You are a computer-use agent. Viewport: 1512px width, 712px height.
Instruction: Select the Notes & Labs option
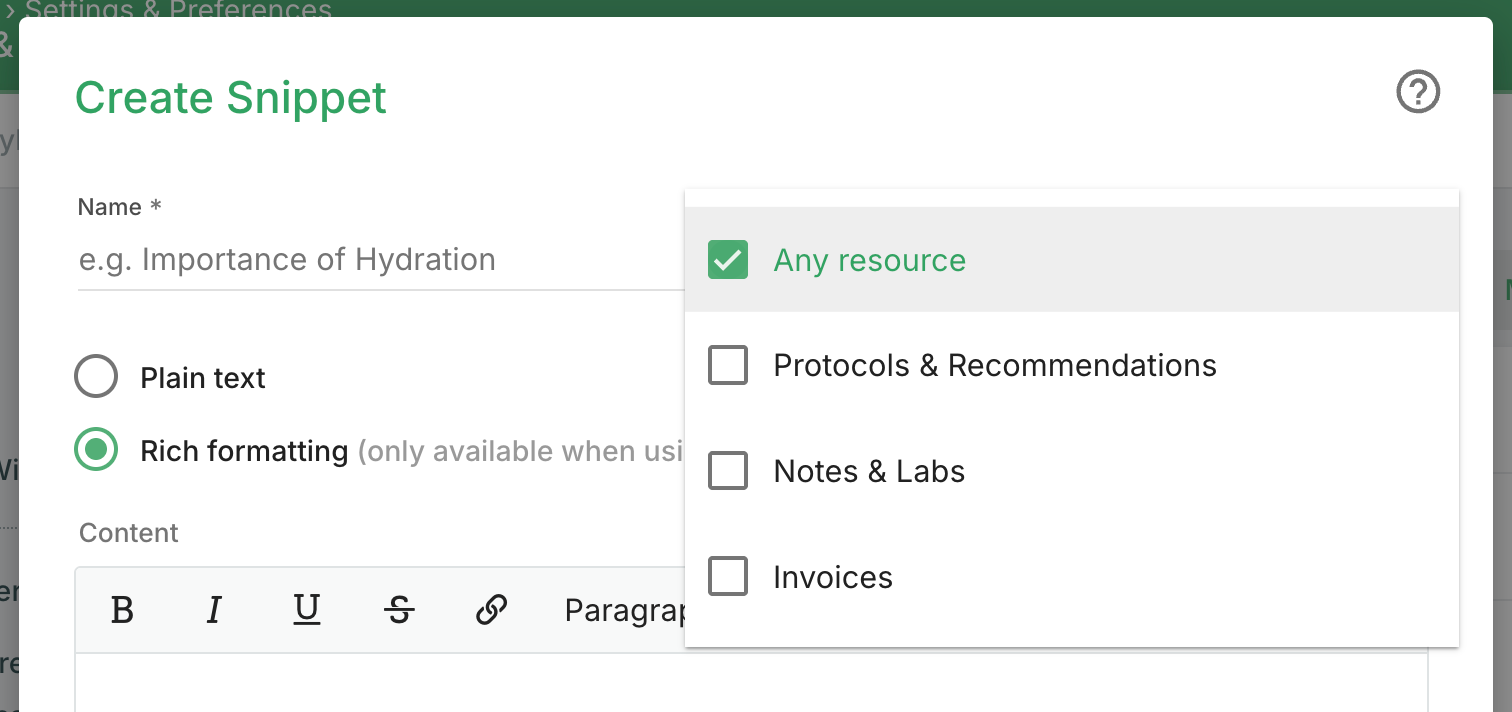(x=728, y=471)
